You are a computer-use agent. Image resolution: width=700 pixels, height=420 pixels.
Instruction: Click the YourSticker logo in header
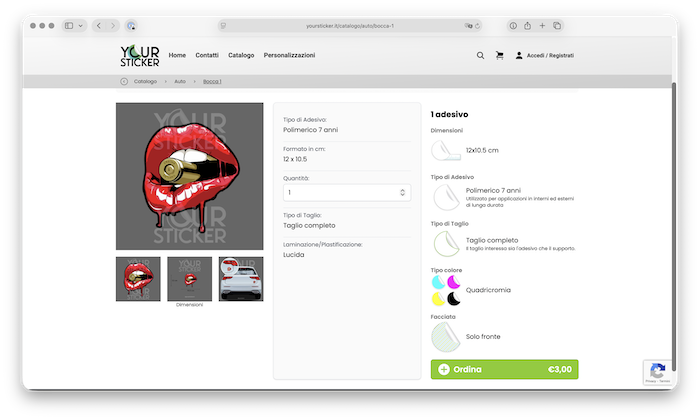pyautogui.click(x=139, y=56)
